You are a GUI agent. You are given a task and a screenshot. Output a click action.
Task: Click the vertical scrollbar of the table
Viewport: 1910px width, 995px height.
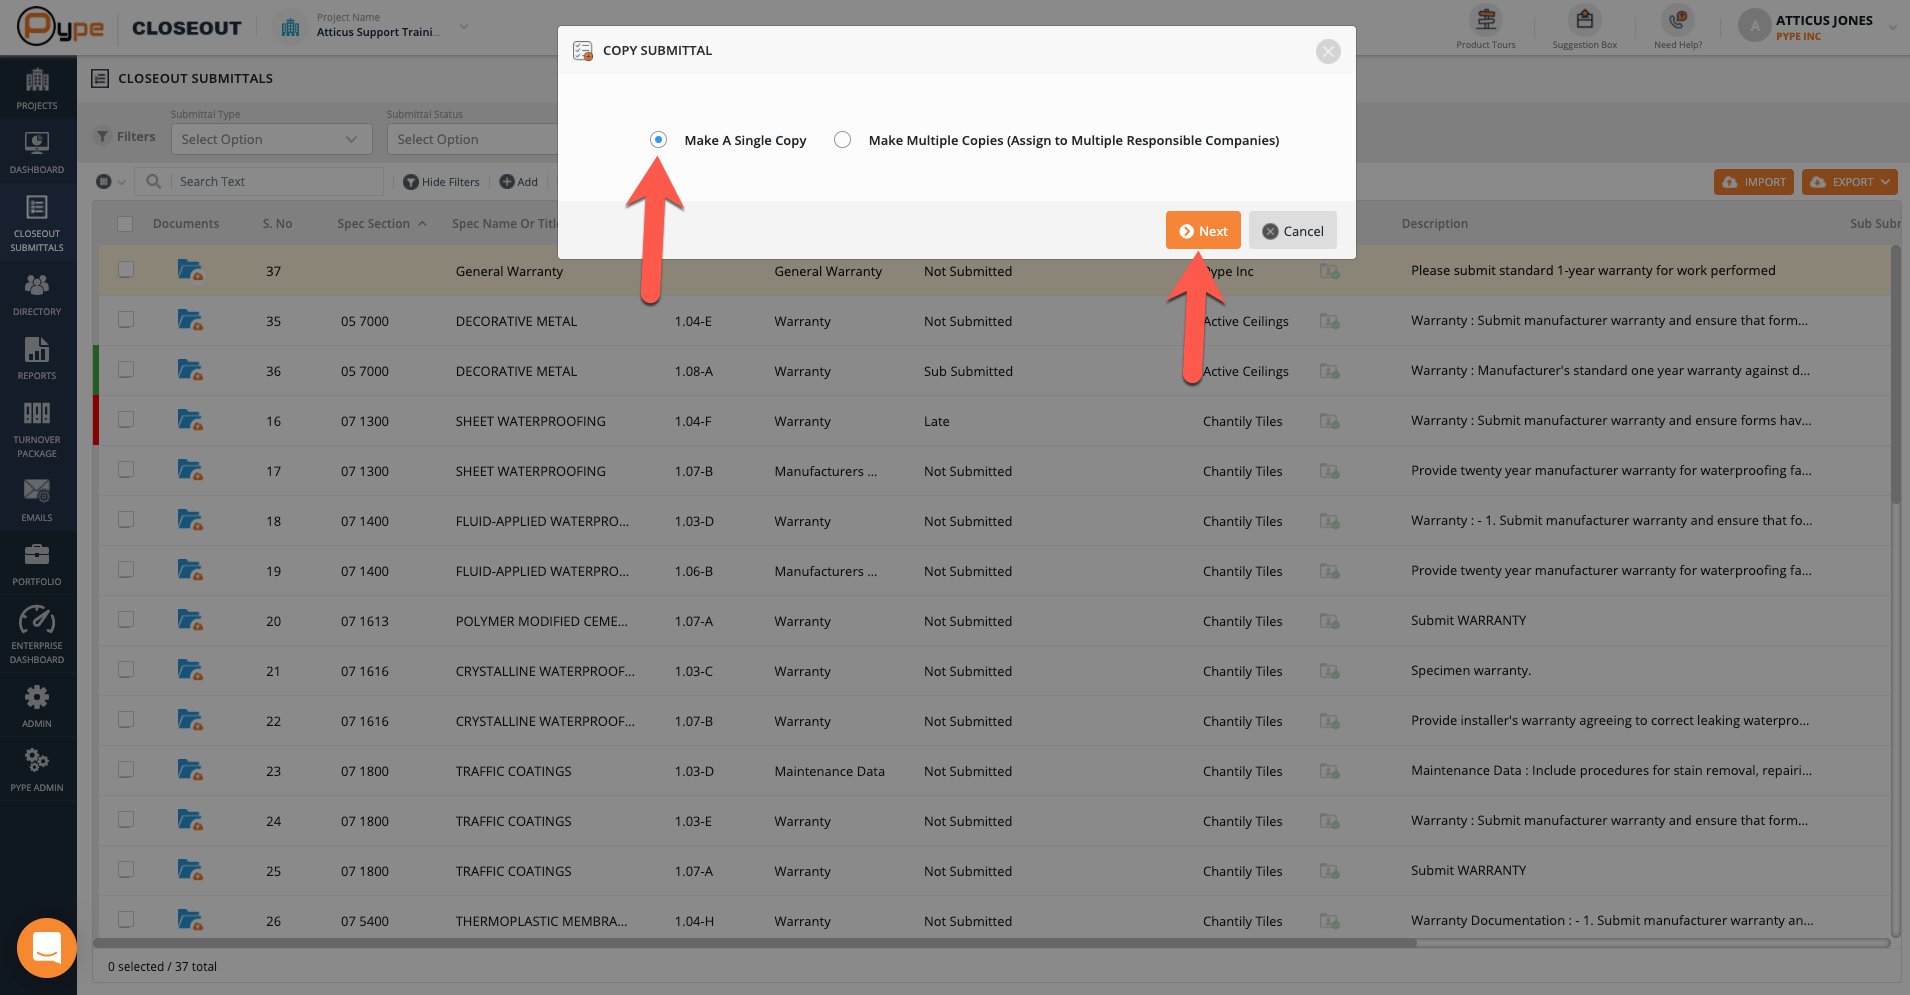(x=1895, y=375)
